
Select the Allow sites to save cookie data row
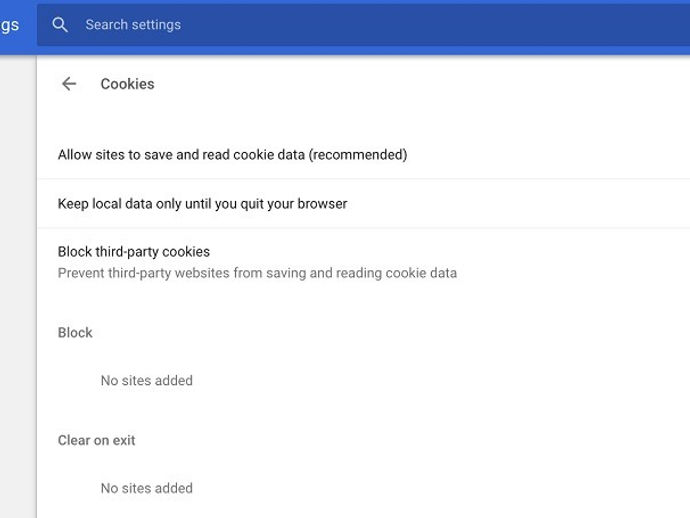point(363,154)
